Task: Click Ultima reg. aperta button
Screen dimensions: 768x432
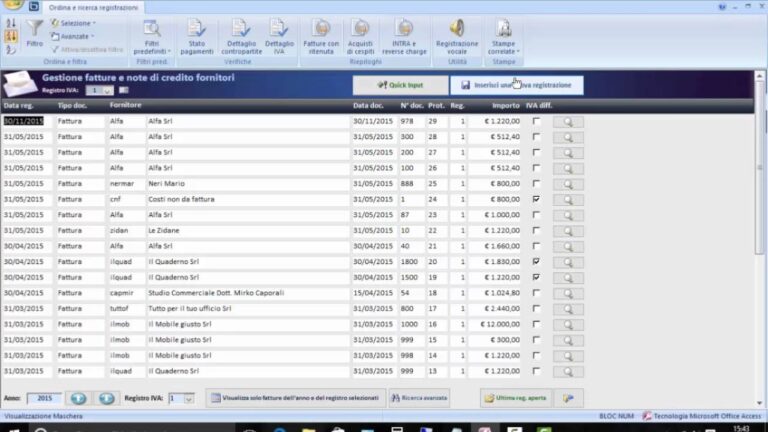Action: pos(516,398)
